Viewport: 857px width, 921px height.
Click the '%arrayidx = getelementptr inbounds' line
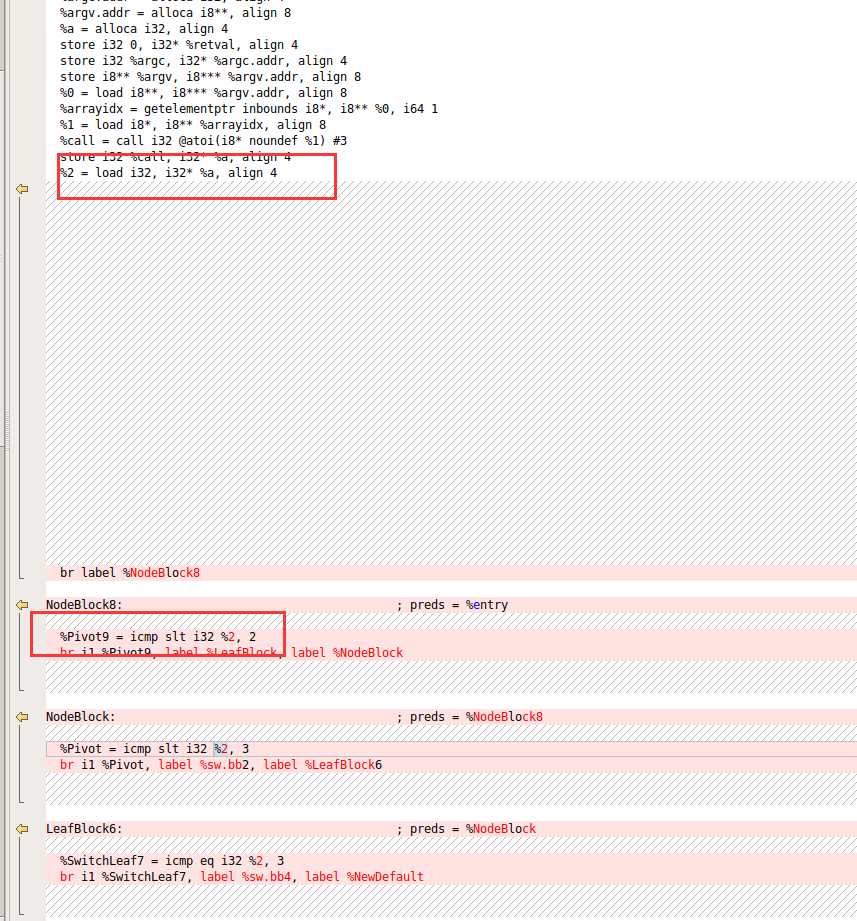[248, 109]
